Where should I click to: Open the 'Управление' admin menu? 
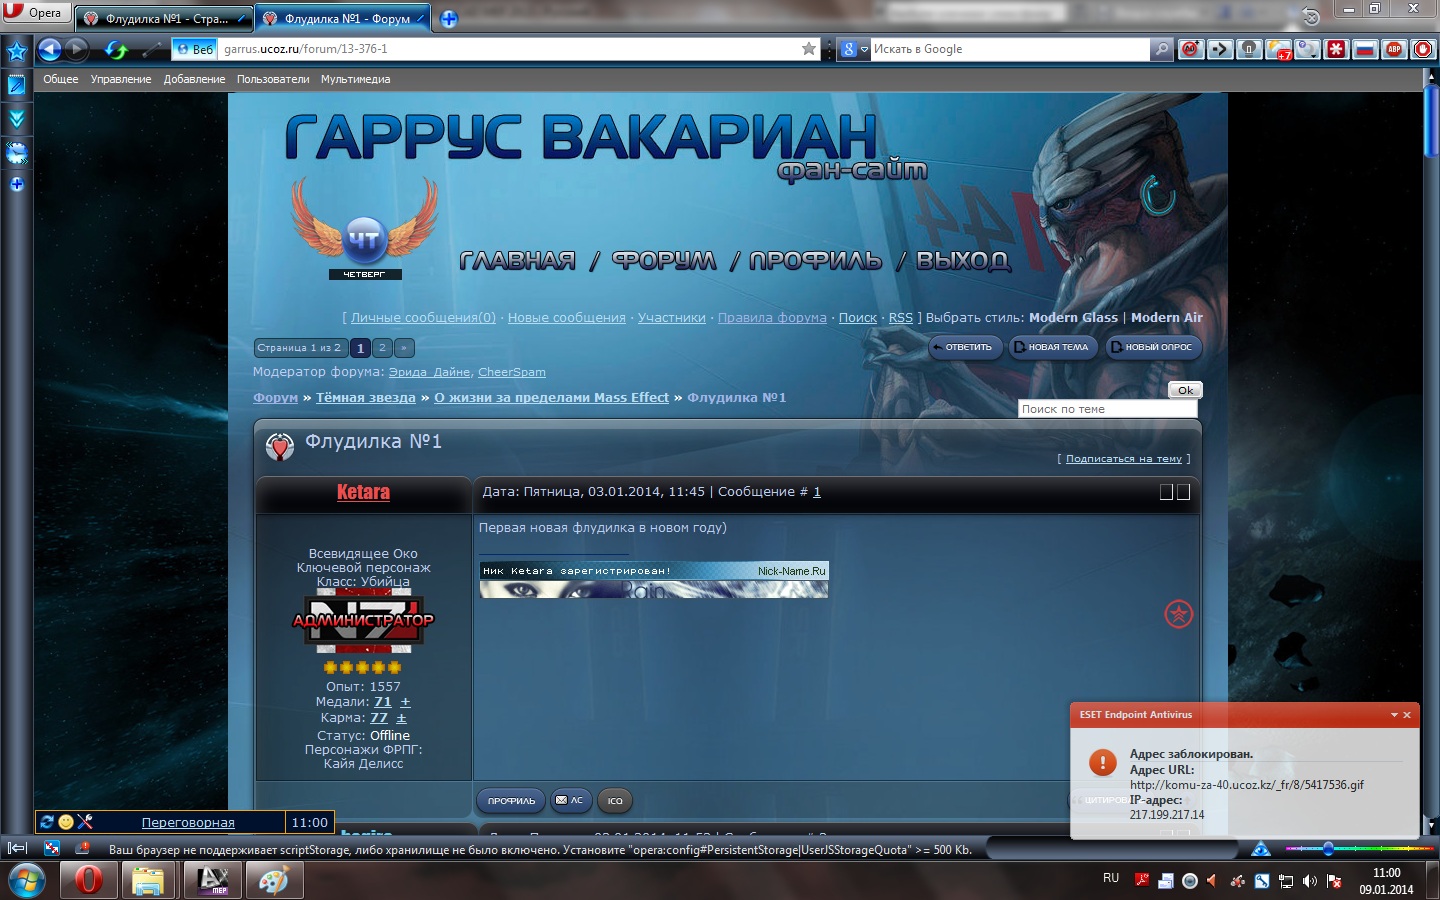[x=121, y=79]
